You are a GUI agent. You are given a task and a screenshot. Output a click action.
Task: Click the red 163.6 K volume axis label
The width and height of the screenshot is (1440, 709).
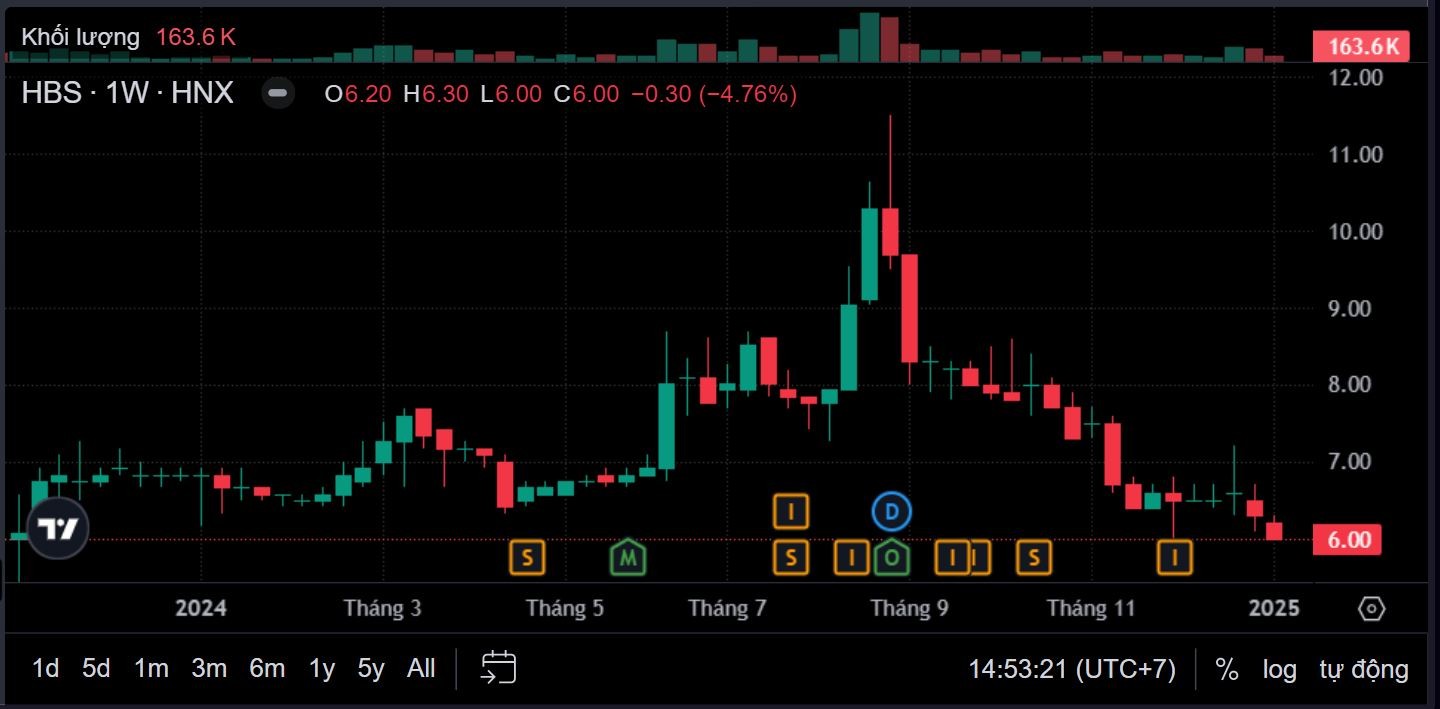pos(1361,46)
